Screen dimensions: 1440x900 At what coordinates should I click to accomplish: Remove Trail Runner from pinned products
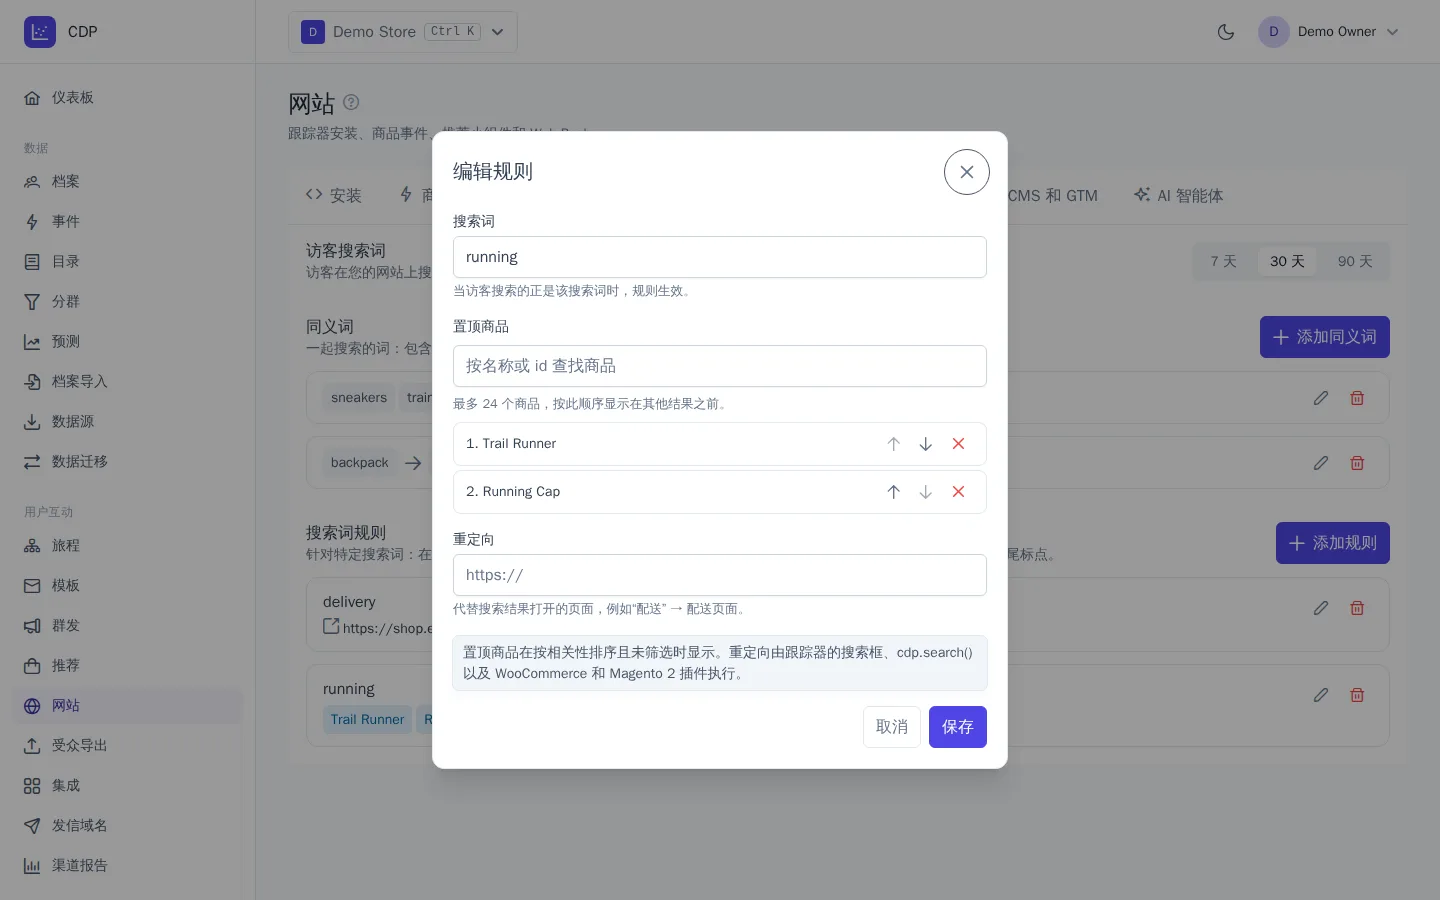tap(958, 444)
